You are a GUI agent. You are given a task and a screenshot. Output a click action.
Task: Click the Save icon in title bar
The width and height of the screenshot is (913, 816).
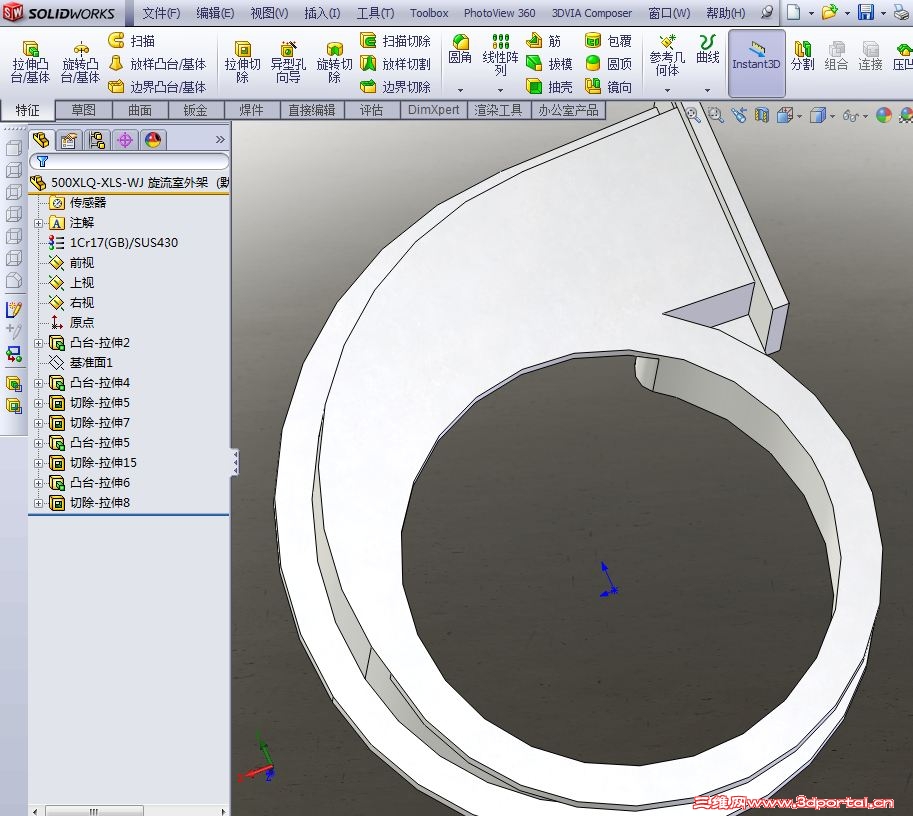[866, 12]
